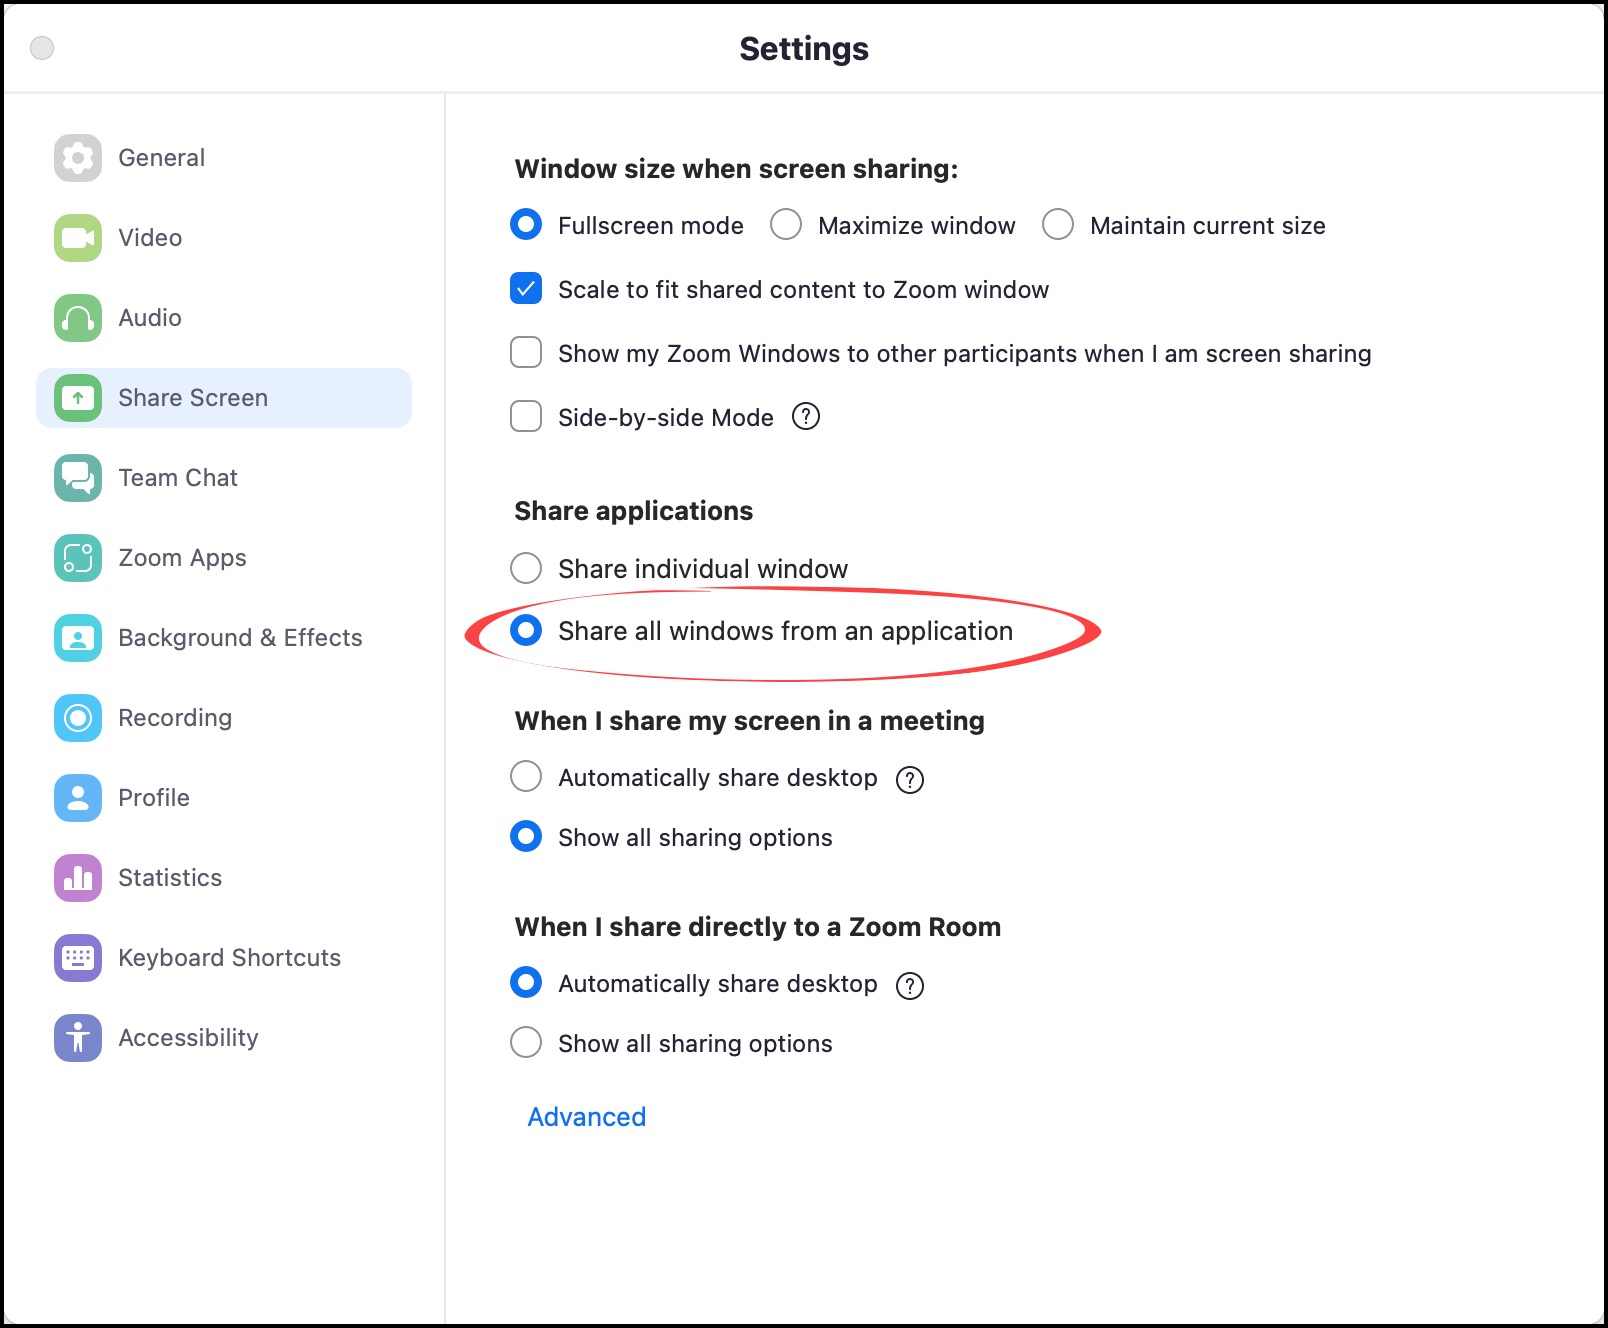Switch to the Profile settings tab

(x=154, y=798)
